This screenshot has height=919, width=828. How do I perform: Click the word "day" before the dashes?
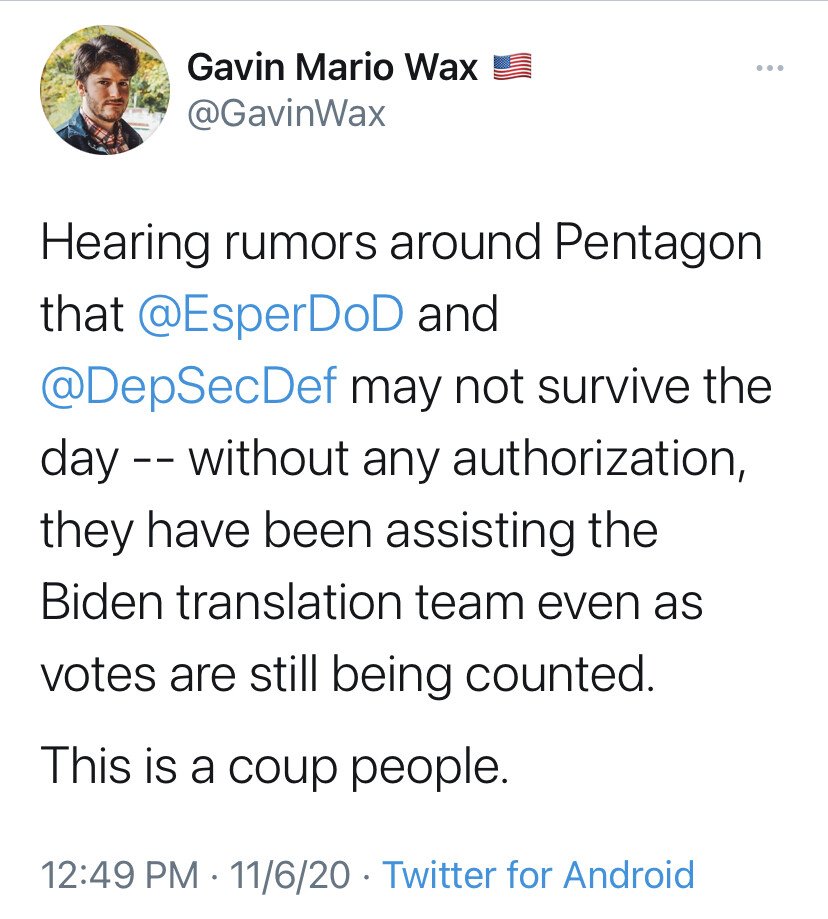pos(80,459)
